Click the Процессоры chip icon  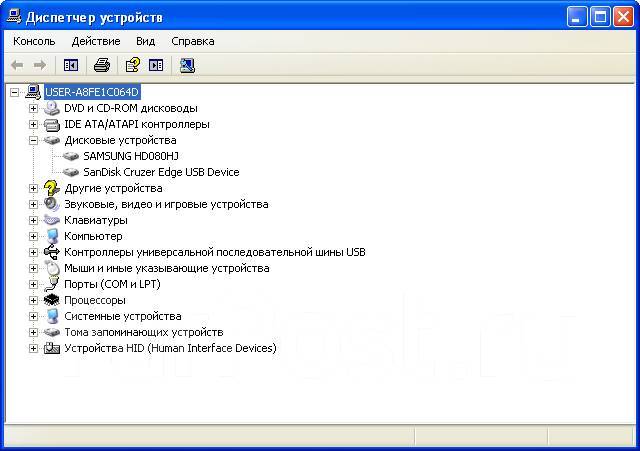click(x=52, y=300)
